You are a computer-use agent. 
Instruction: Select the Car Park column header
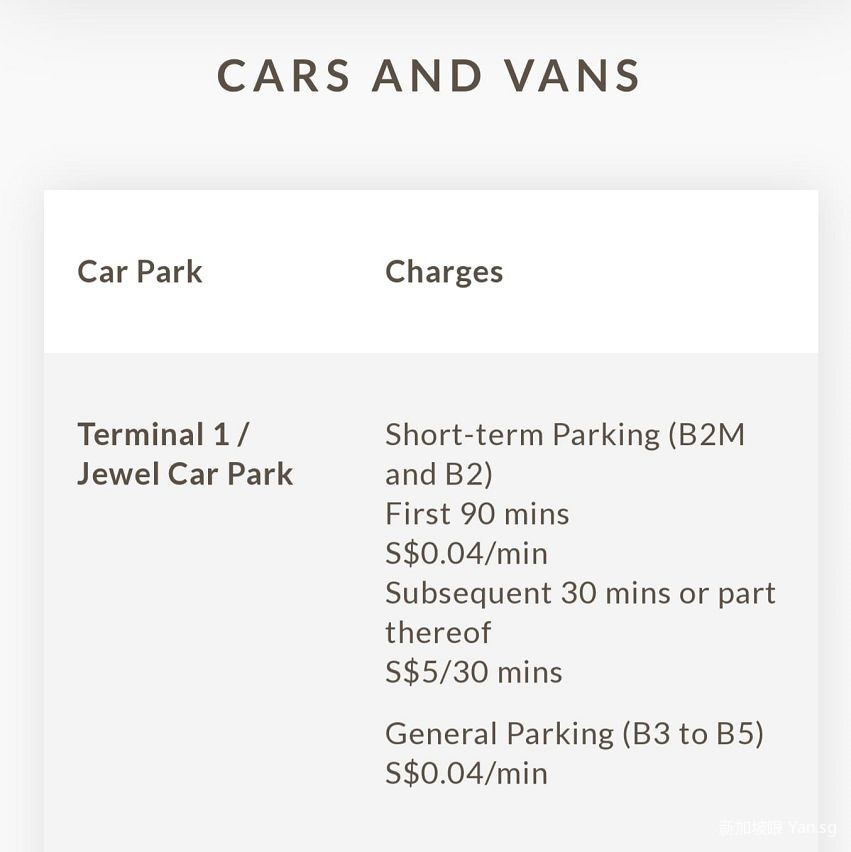(140, 272)
